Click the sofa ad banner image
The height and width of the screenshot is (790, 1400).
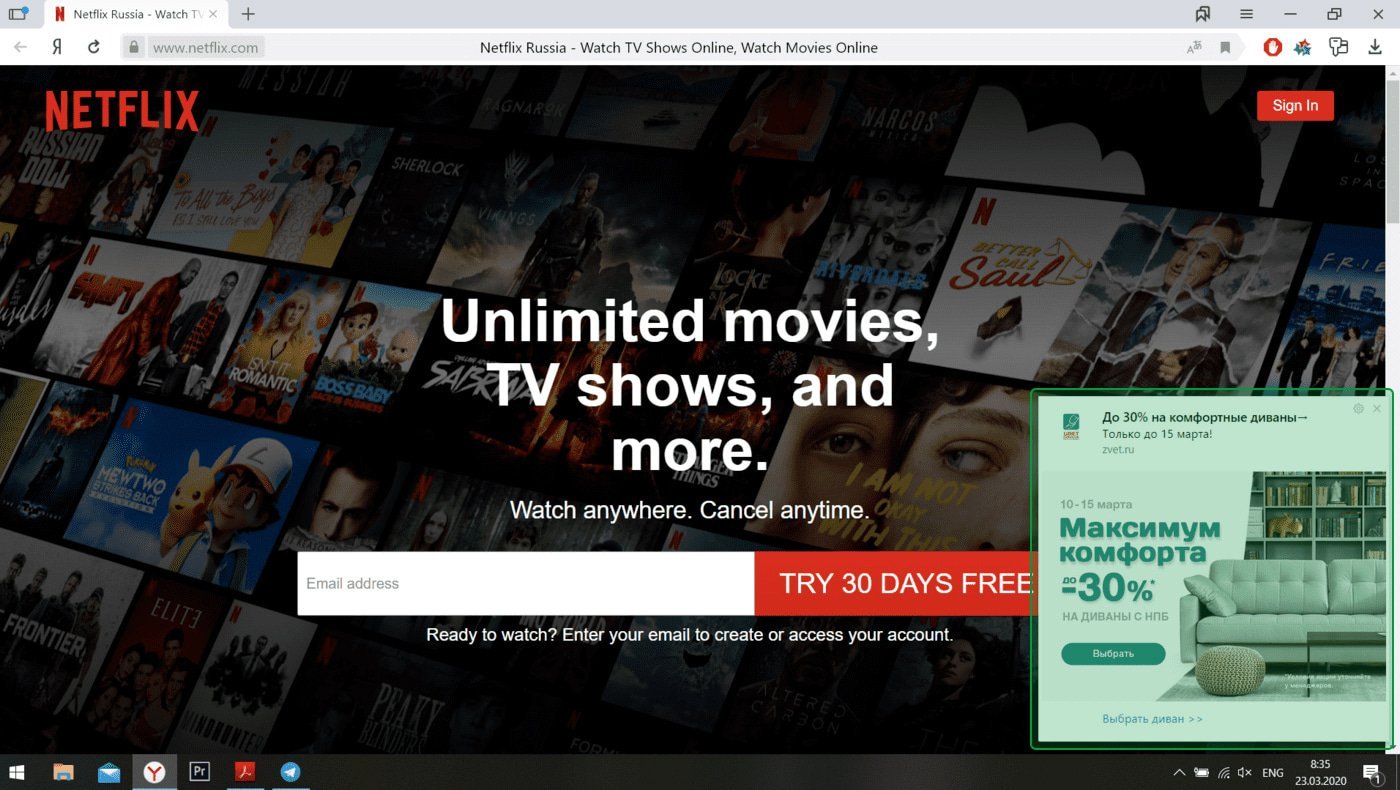pyautogui.click(x=1213, y=585)
